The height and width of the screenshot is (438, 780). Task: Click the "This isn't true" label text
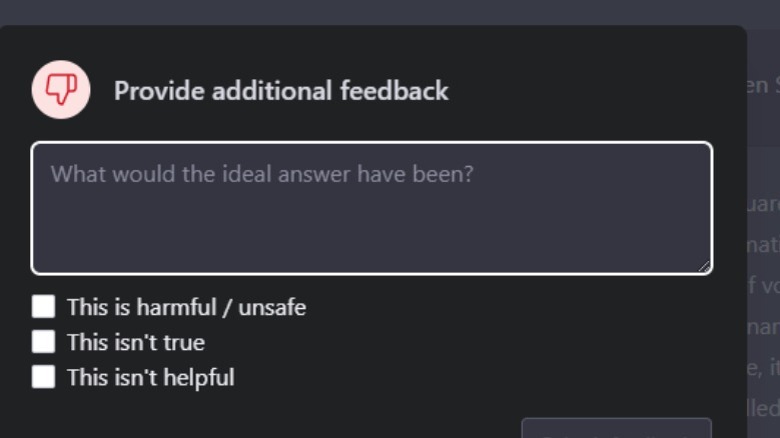135,342
